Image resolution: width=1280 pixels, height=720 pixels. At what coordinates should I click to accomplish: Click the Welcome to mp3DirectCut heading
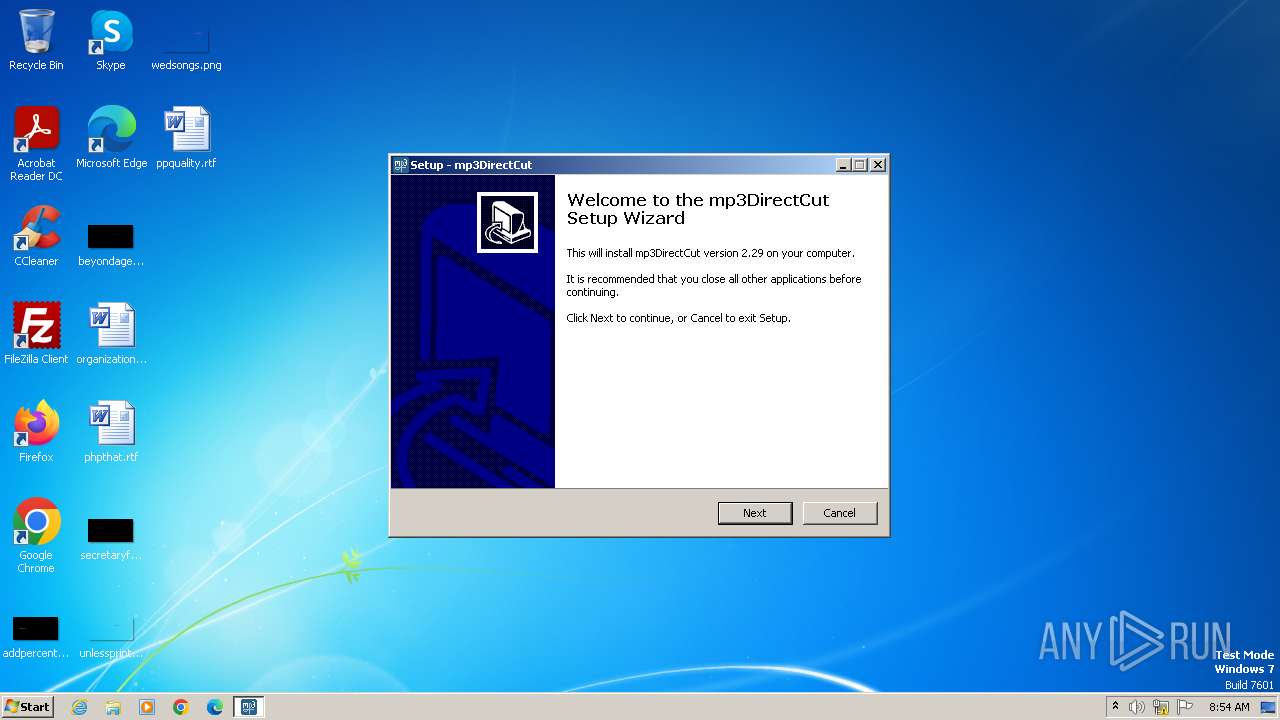click(x=698, y=209)
